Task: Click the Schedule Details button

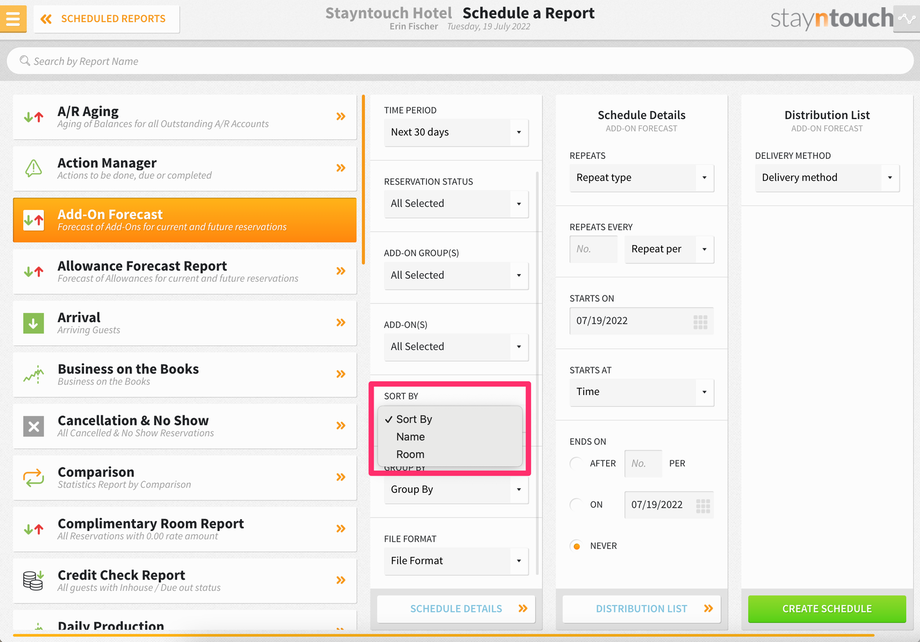Action: pyautogui.click(x=456, y=609)
